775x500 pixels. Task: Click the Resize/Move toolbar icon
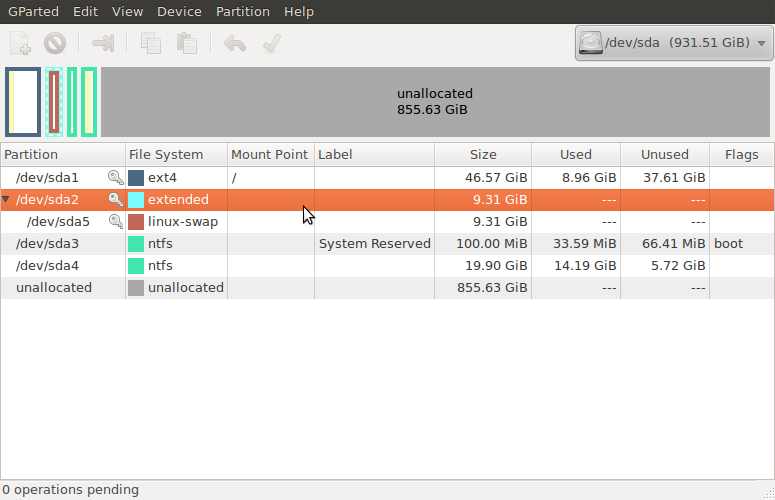103,43
